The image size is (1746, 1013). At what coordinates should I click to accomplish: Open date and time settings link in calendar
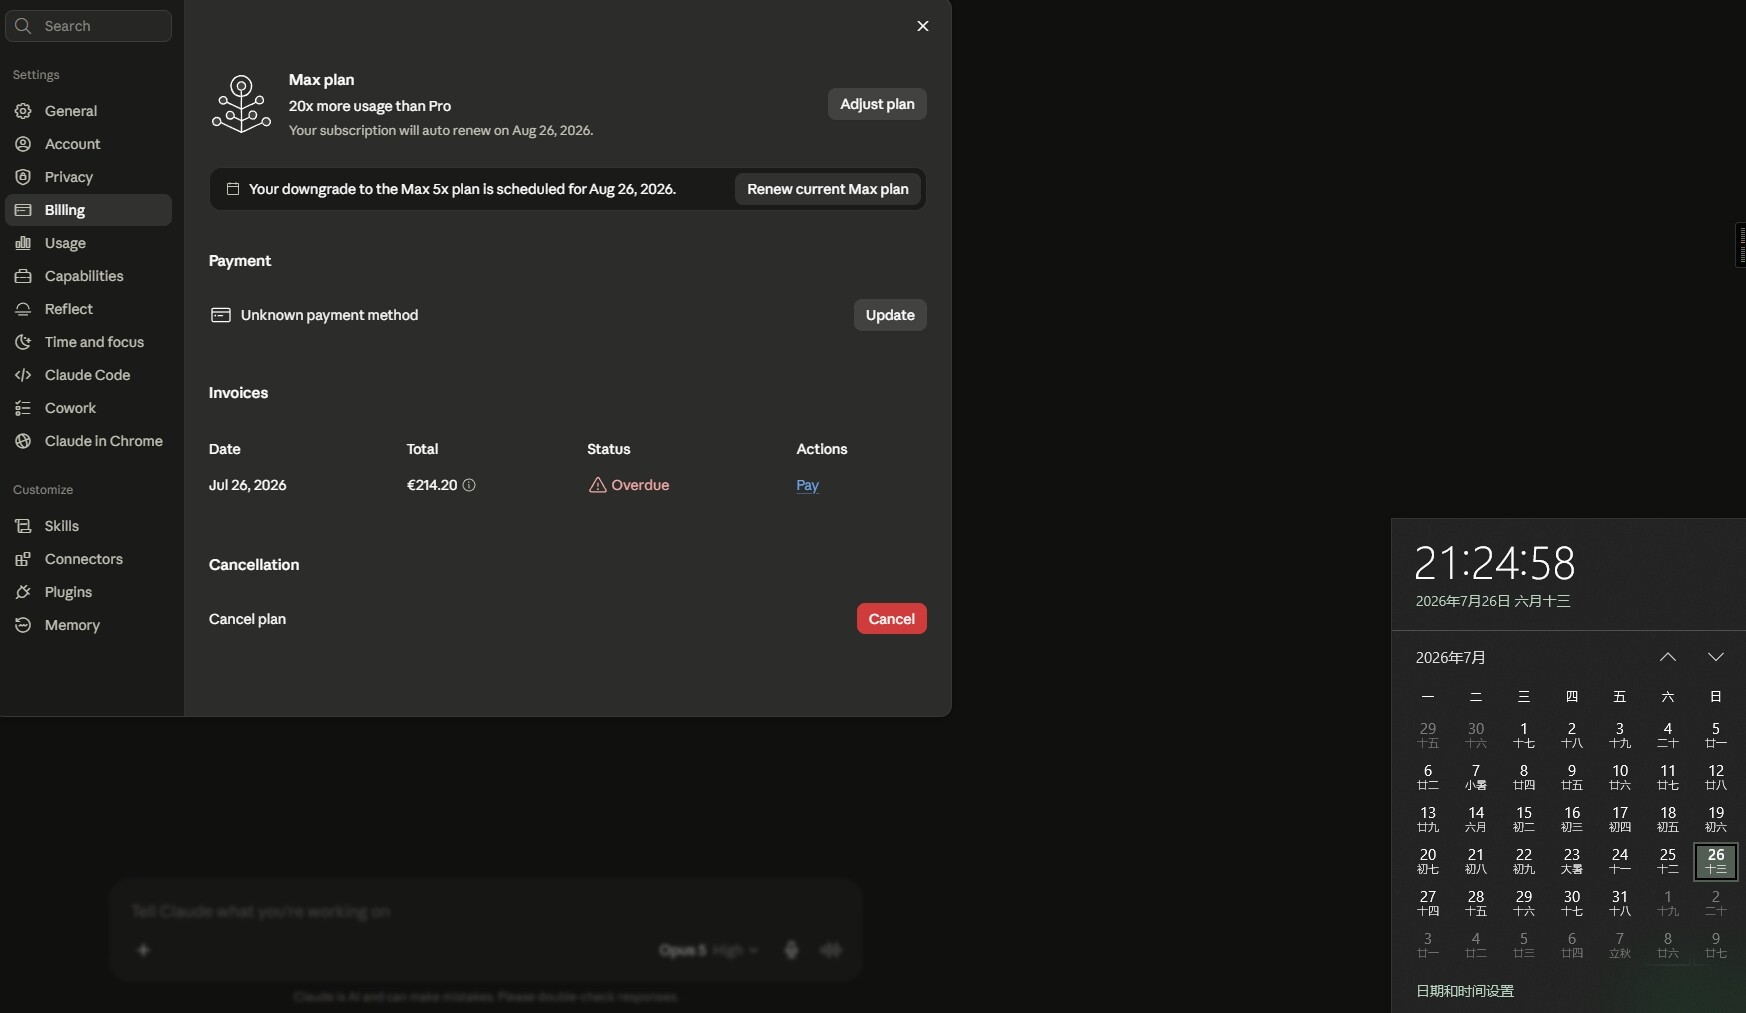tap(1465, 991)
